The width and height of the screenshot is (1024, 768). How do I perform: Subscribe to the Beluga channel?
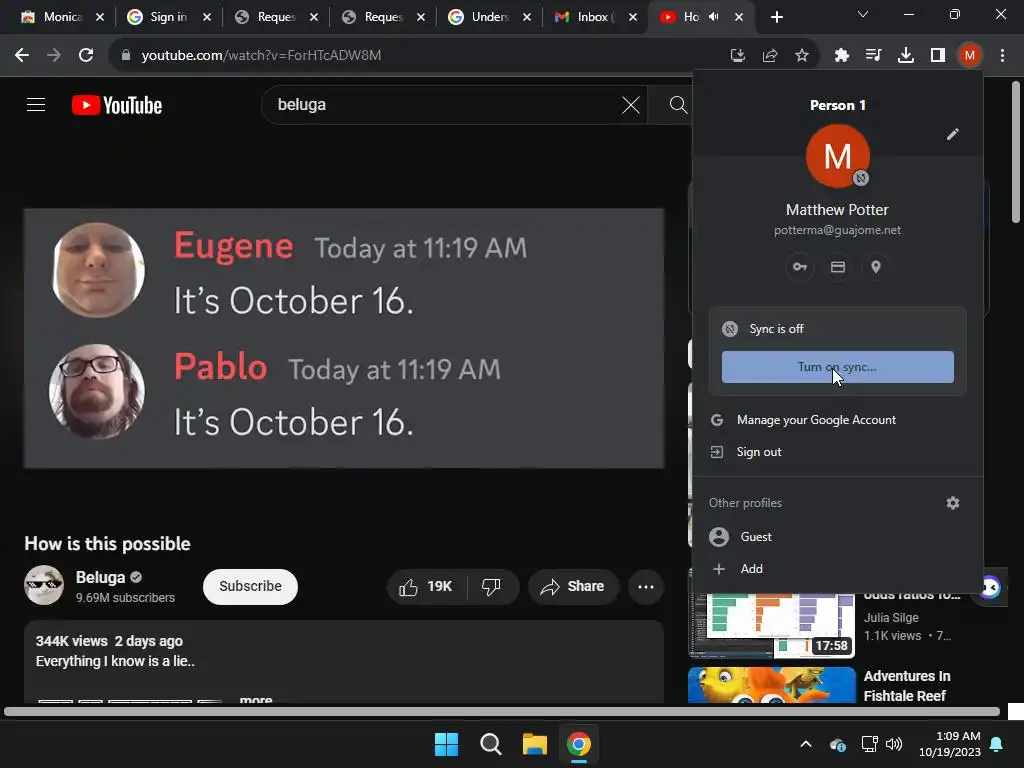[250, 586]
